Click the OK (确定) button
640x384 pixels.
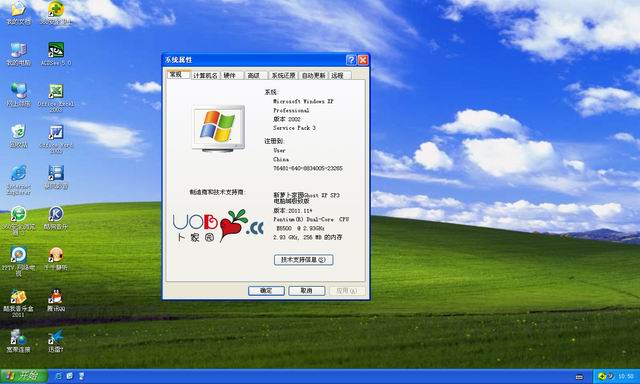266,291
